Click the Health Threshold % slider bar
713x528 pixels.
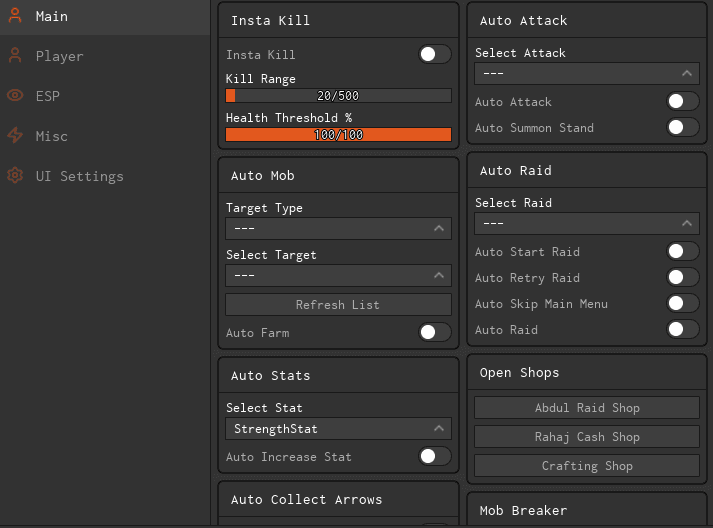[x=338, y=135]
